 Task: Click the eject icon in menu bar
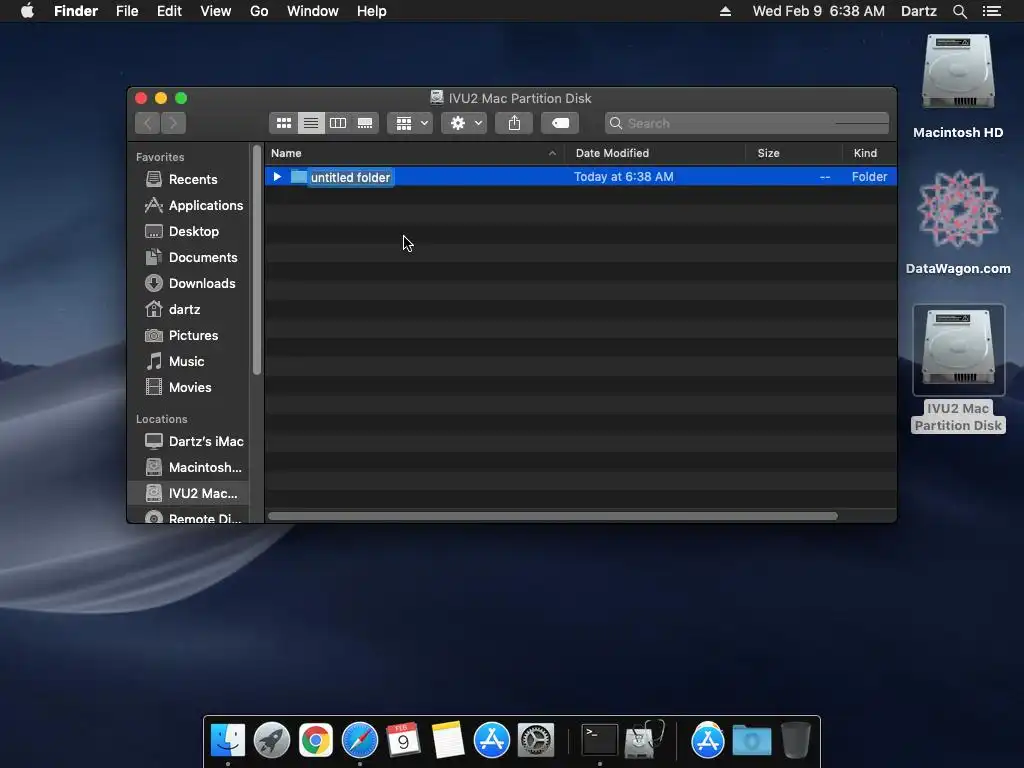click(725, 11)
